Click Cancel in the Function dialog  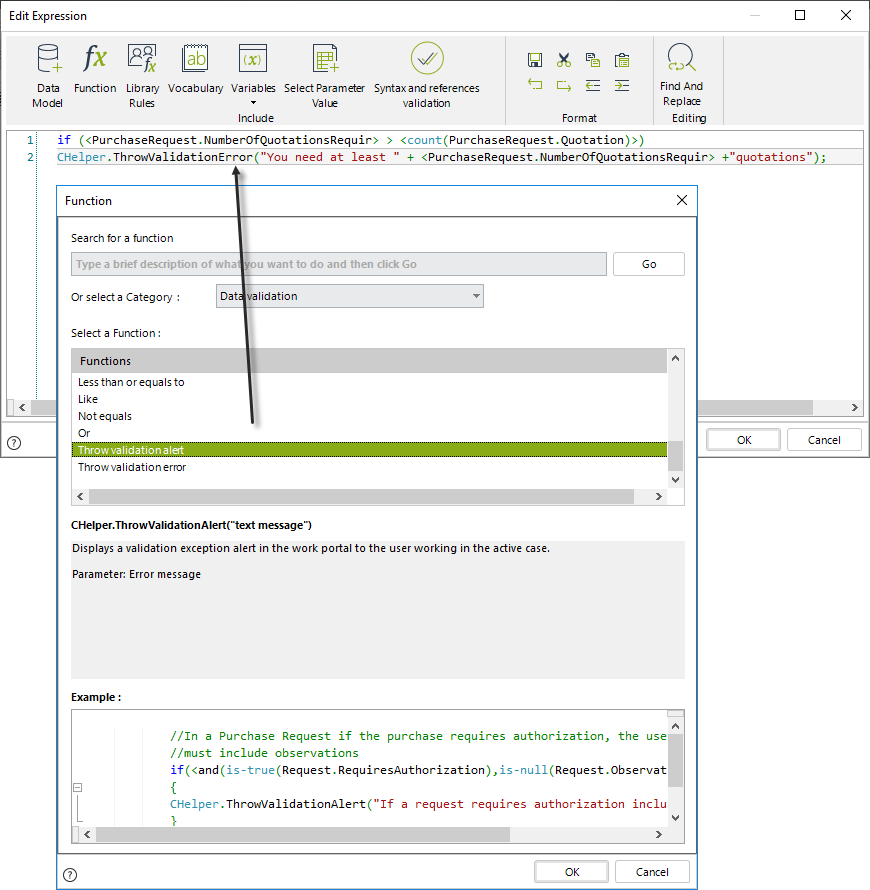click(652, 872)
